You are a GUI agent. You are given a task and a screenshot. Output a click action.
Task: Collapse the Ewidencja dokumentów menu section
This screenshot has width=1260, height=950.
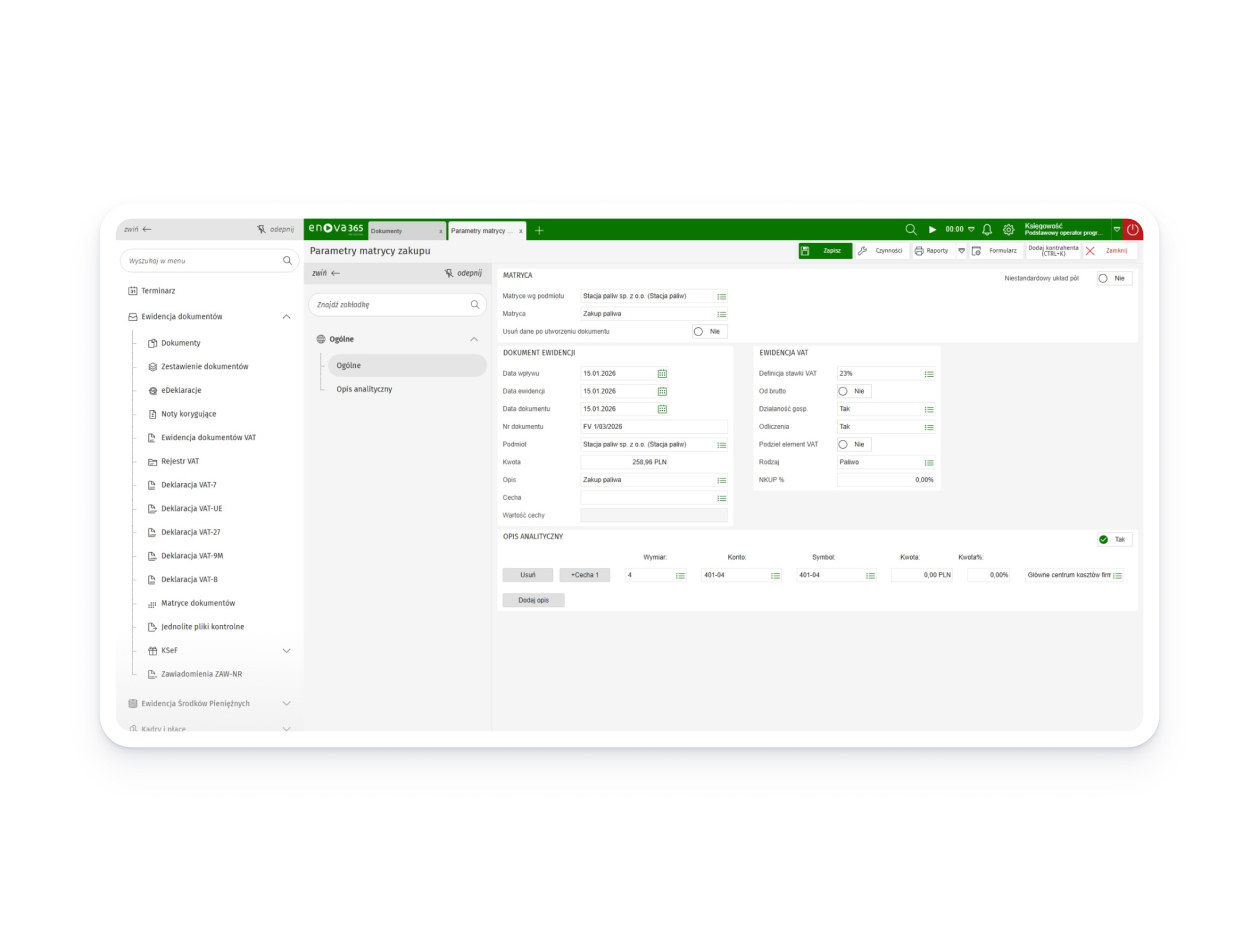click(x=287, y=317)
